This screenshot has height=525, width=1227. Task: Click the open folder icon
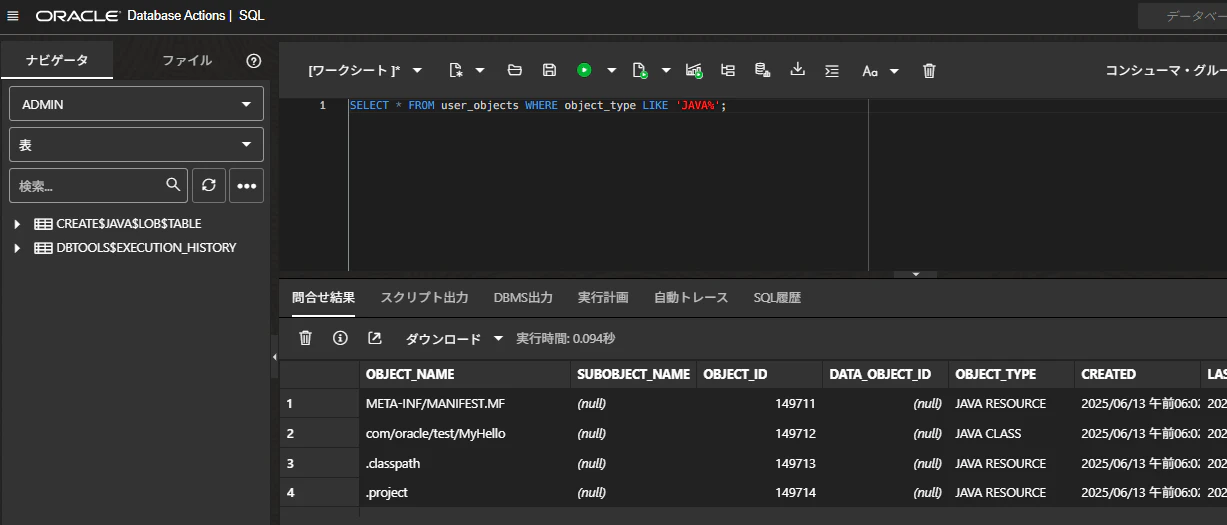tap(515, 70)
